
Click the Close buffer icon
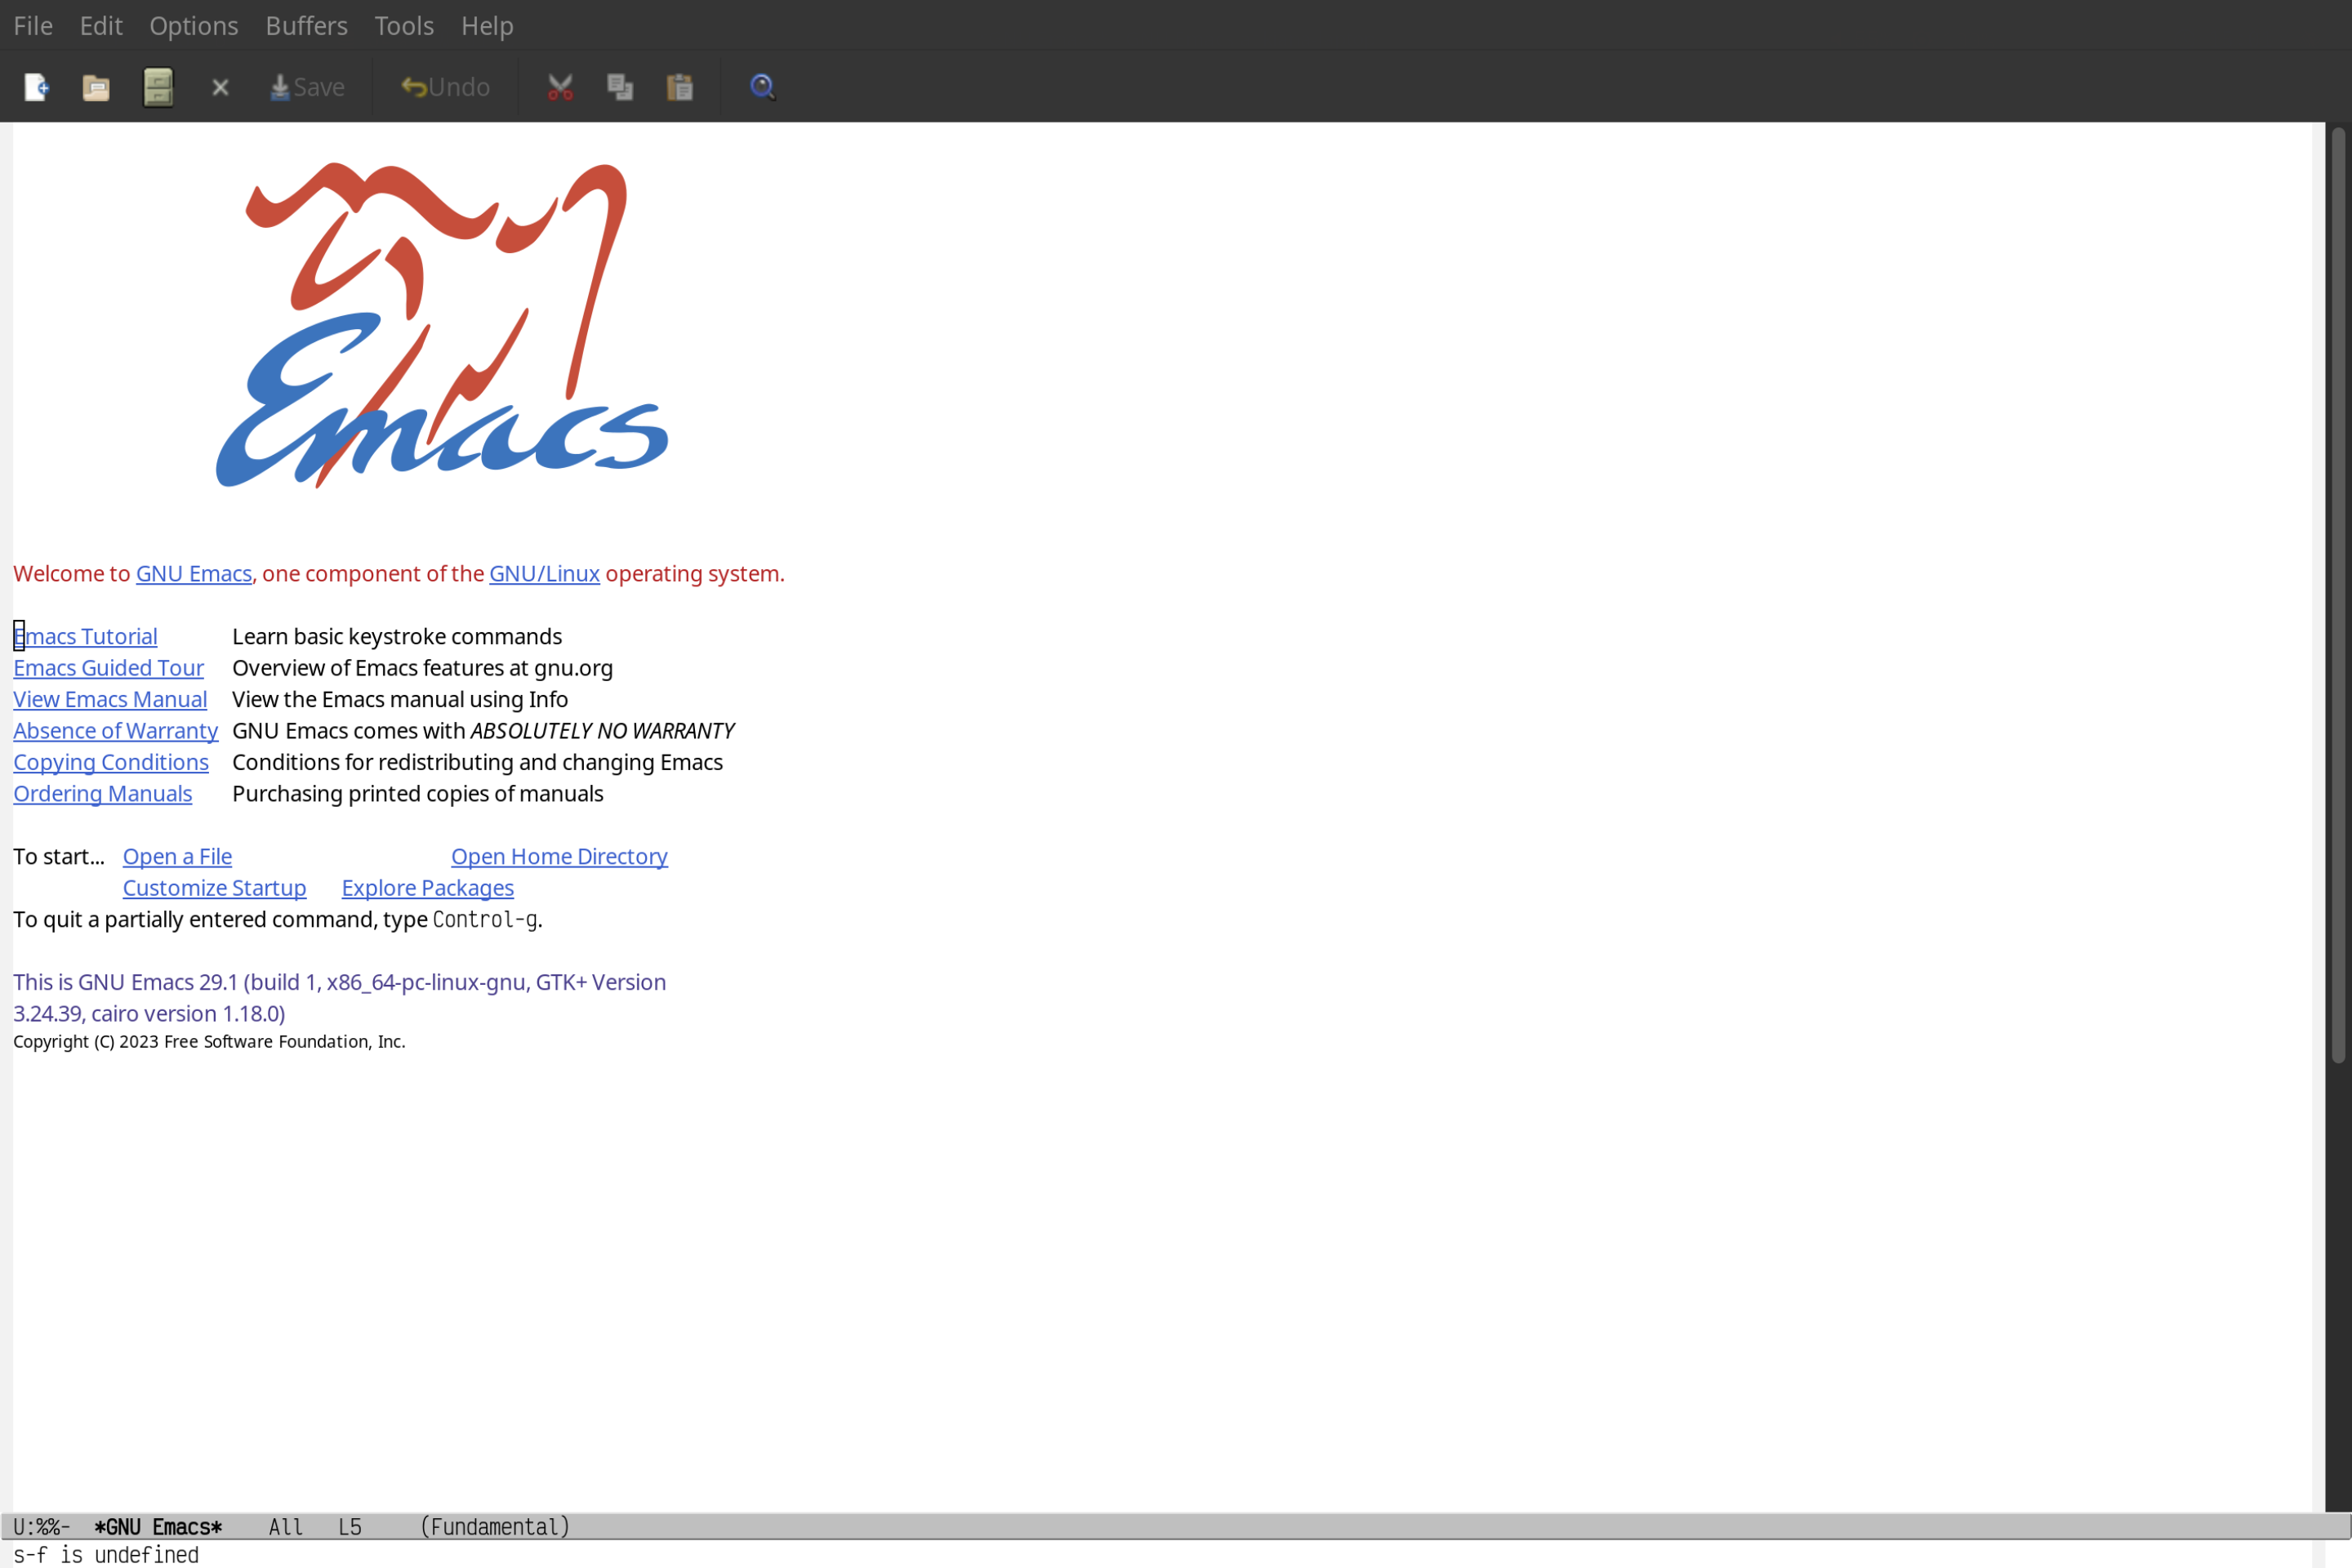(x=219, y=86)
